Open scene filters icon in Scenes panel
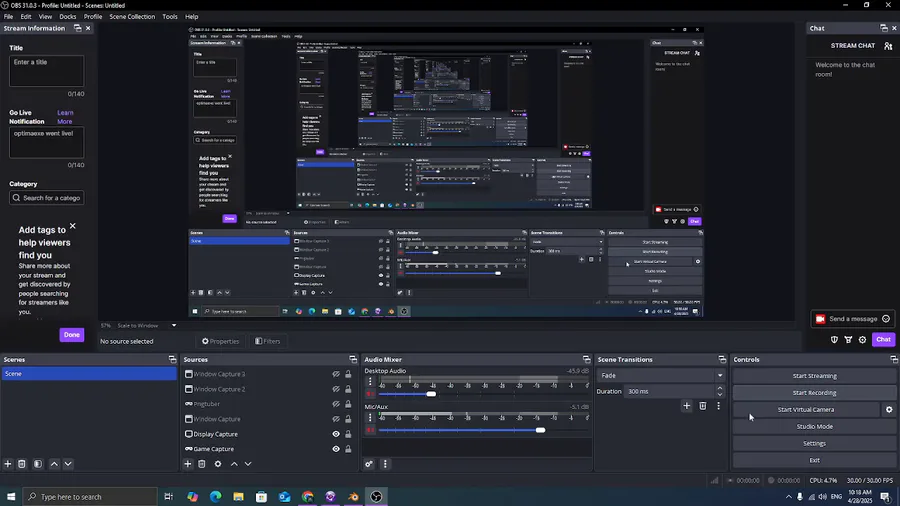This screenshot has height=506, width=900. click(38, 464)
